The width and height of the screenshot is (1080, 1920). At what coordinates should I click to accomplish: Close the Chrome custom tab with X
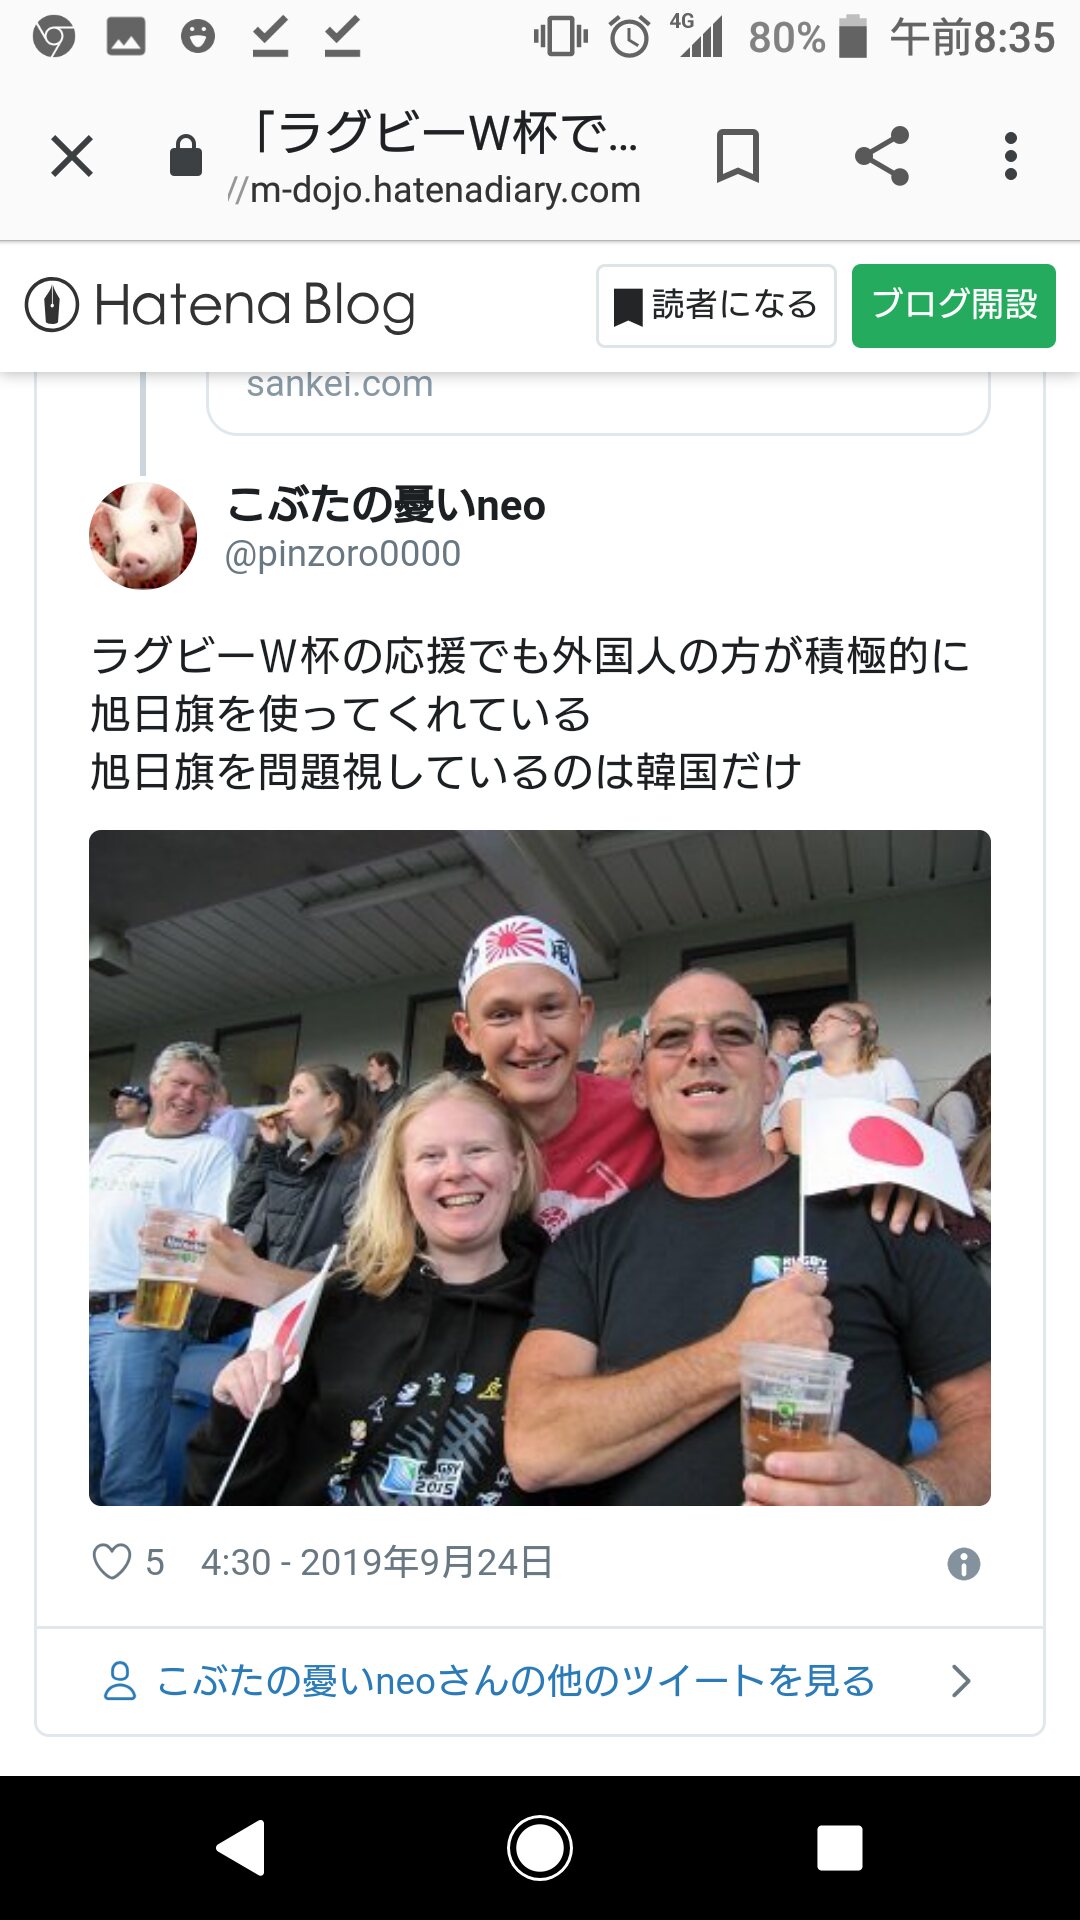point(72,156)
